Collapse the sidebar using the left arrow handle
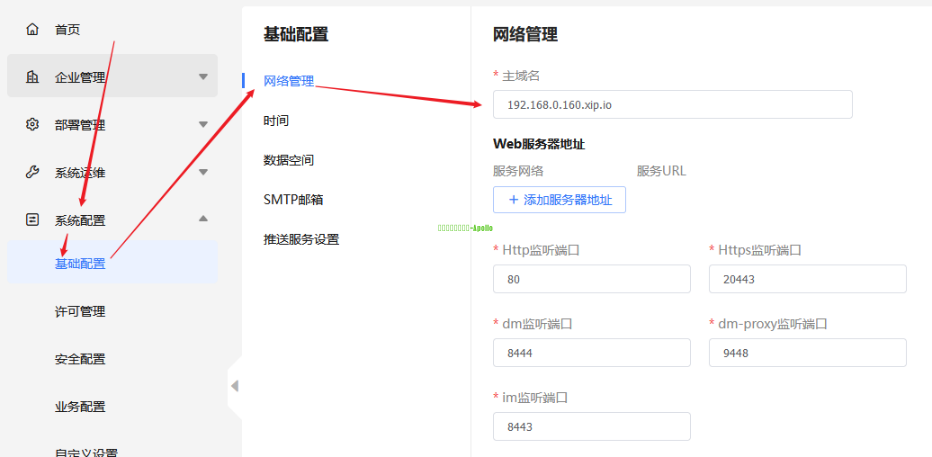This screenshot has width=932, height=457. (x=234, y=386)
